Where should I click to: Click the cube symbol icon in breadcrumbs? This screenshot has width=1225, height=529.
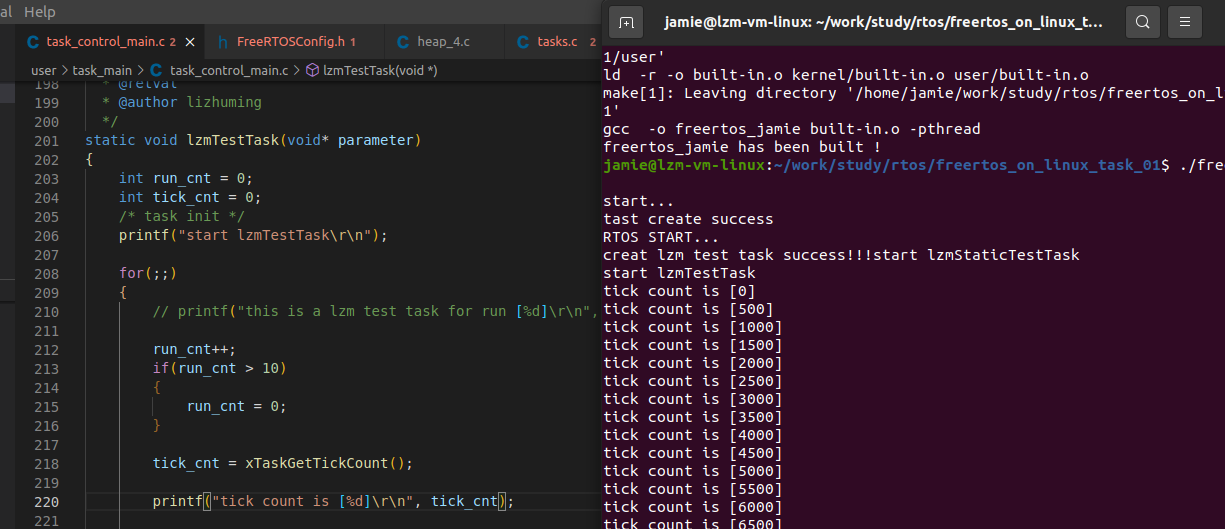coord(312,70)
